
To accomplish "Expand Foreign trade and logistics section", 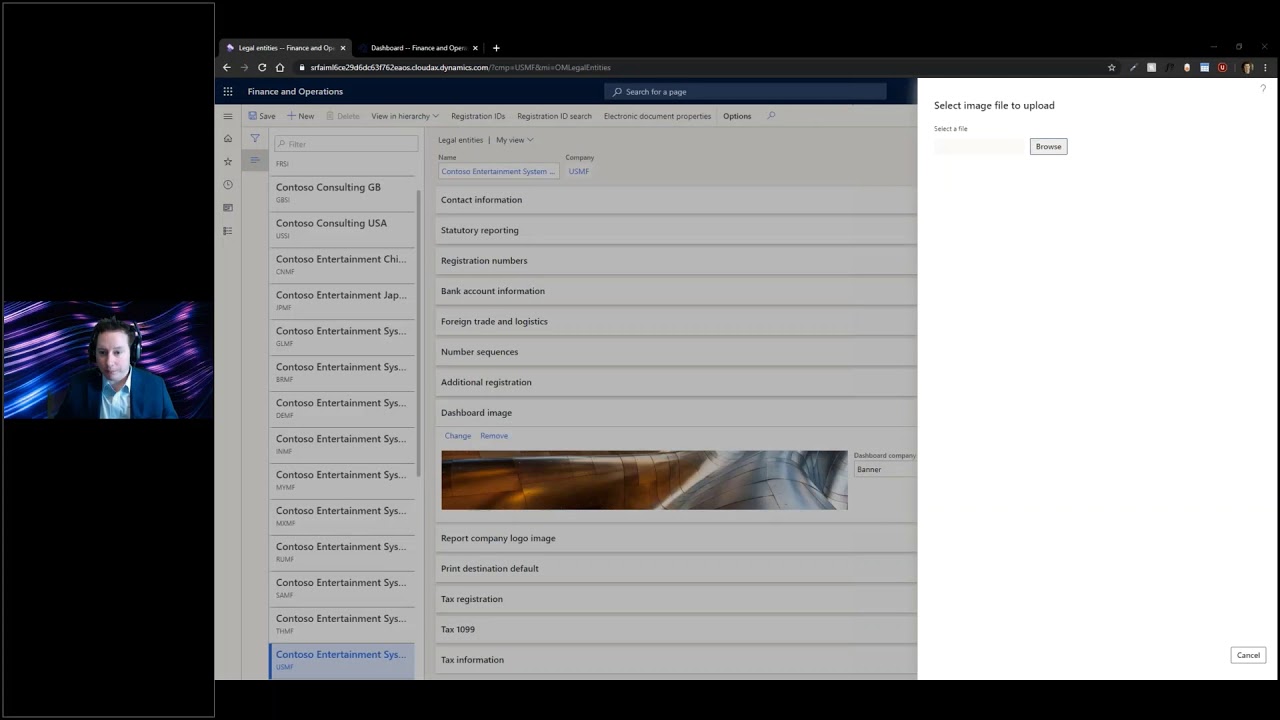I will (x=677, y=321).
